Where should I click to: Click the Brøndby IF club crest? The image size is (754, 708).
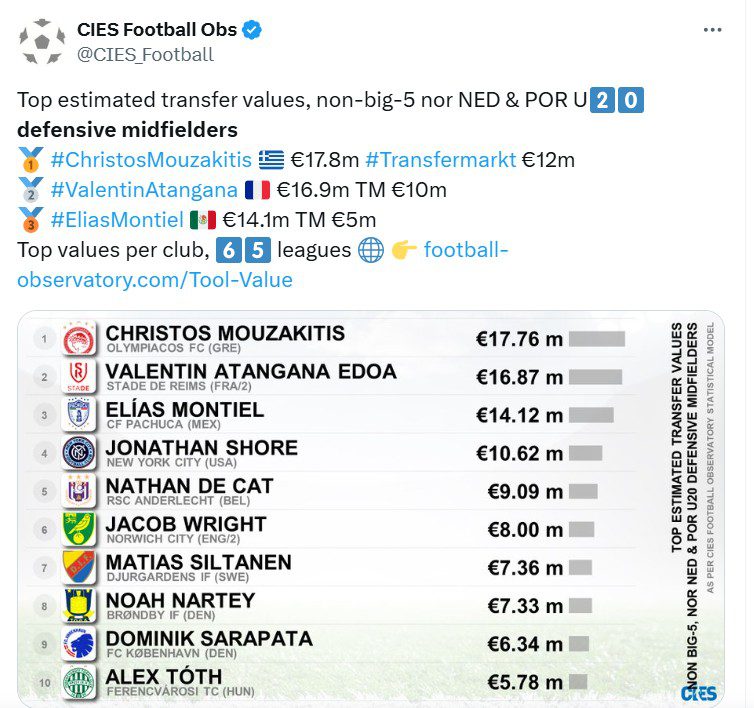79,606
